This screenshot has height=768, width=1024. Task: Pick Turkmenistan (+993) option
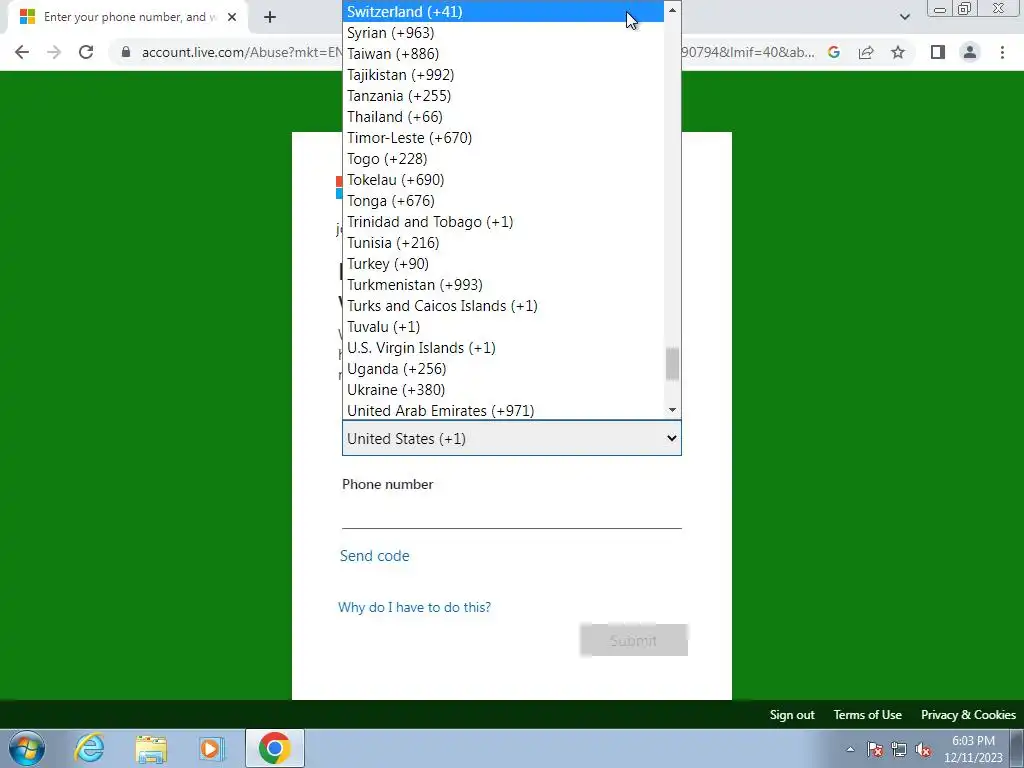pos(503,285)
